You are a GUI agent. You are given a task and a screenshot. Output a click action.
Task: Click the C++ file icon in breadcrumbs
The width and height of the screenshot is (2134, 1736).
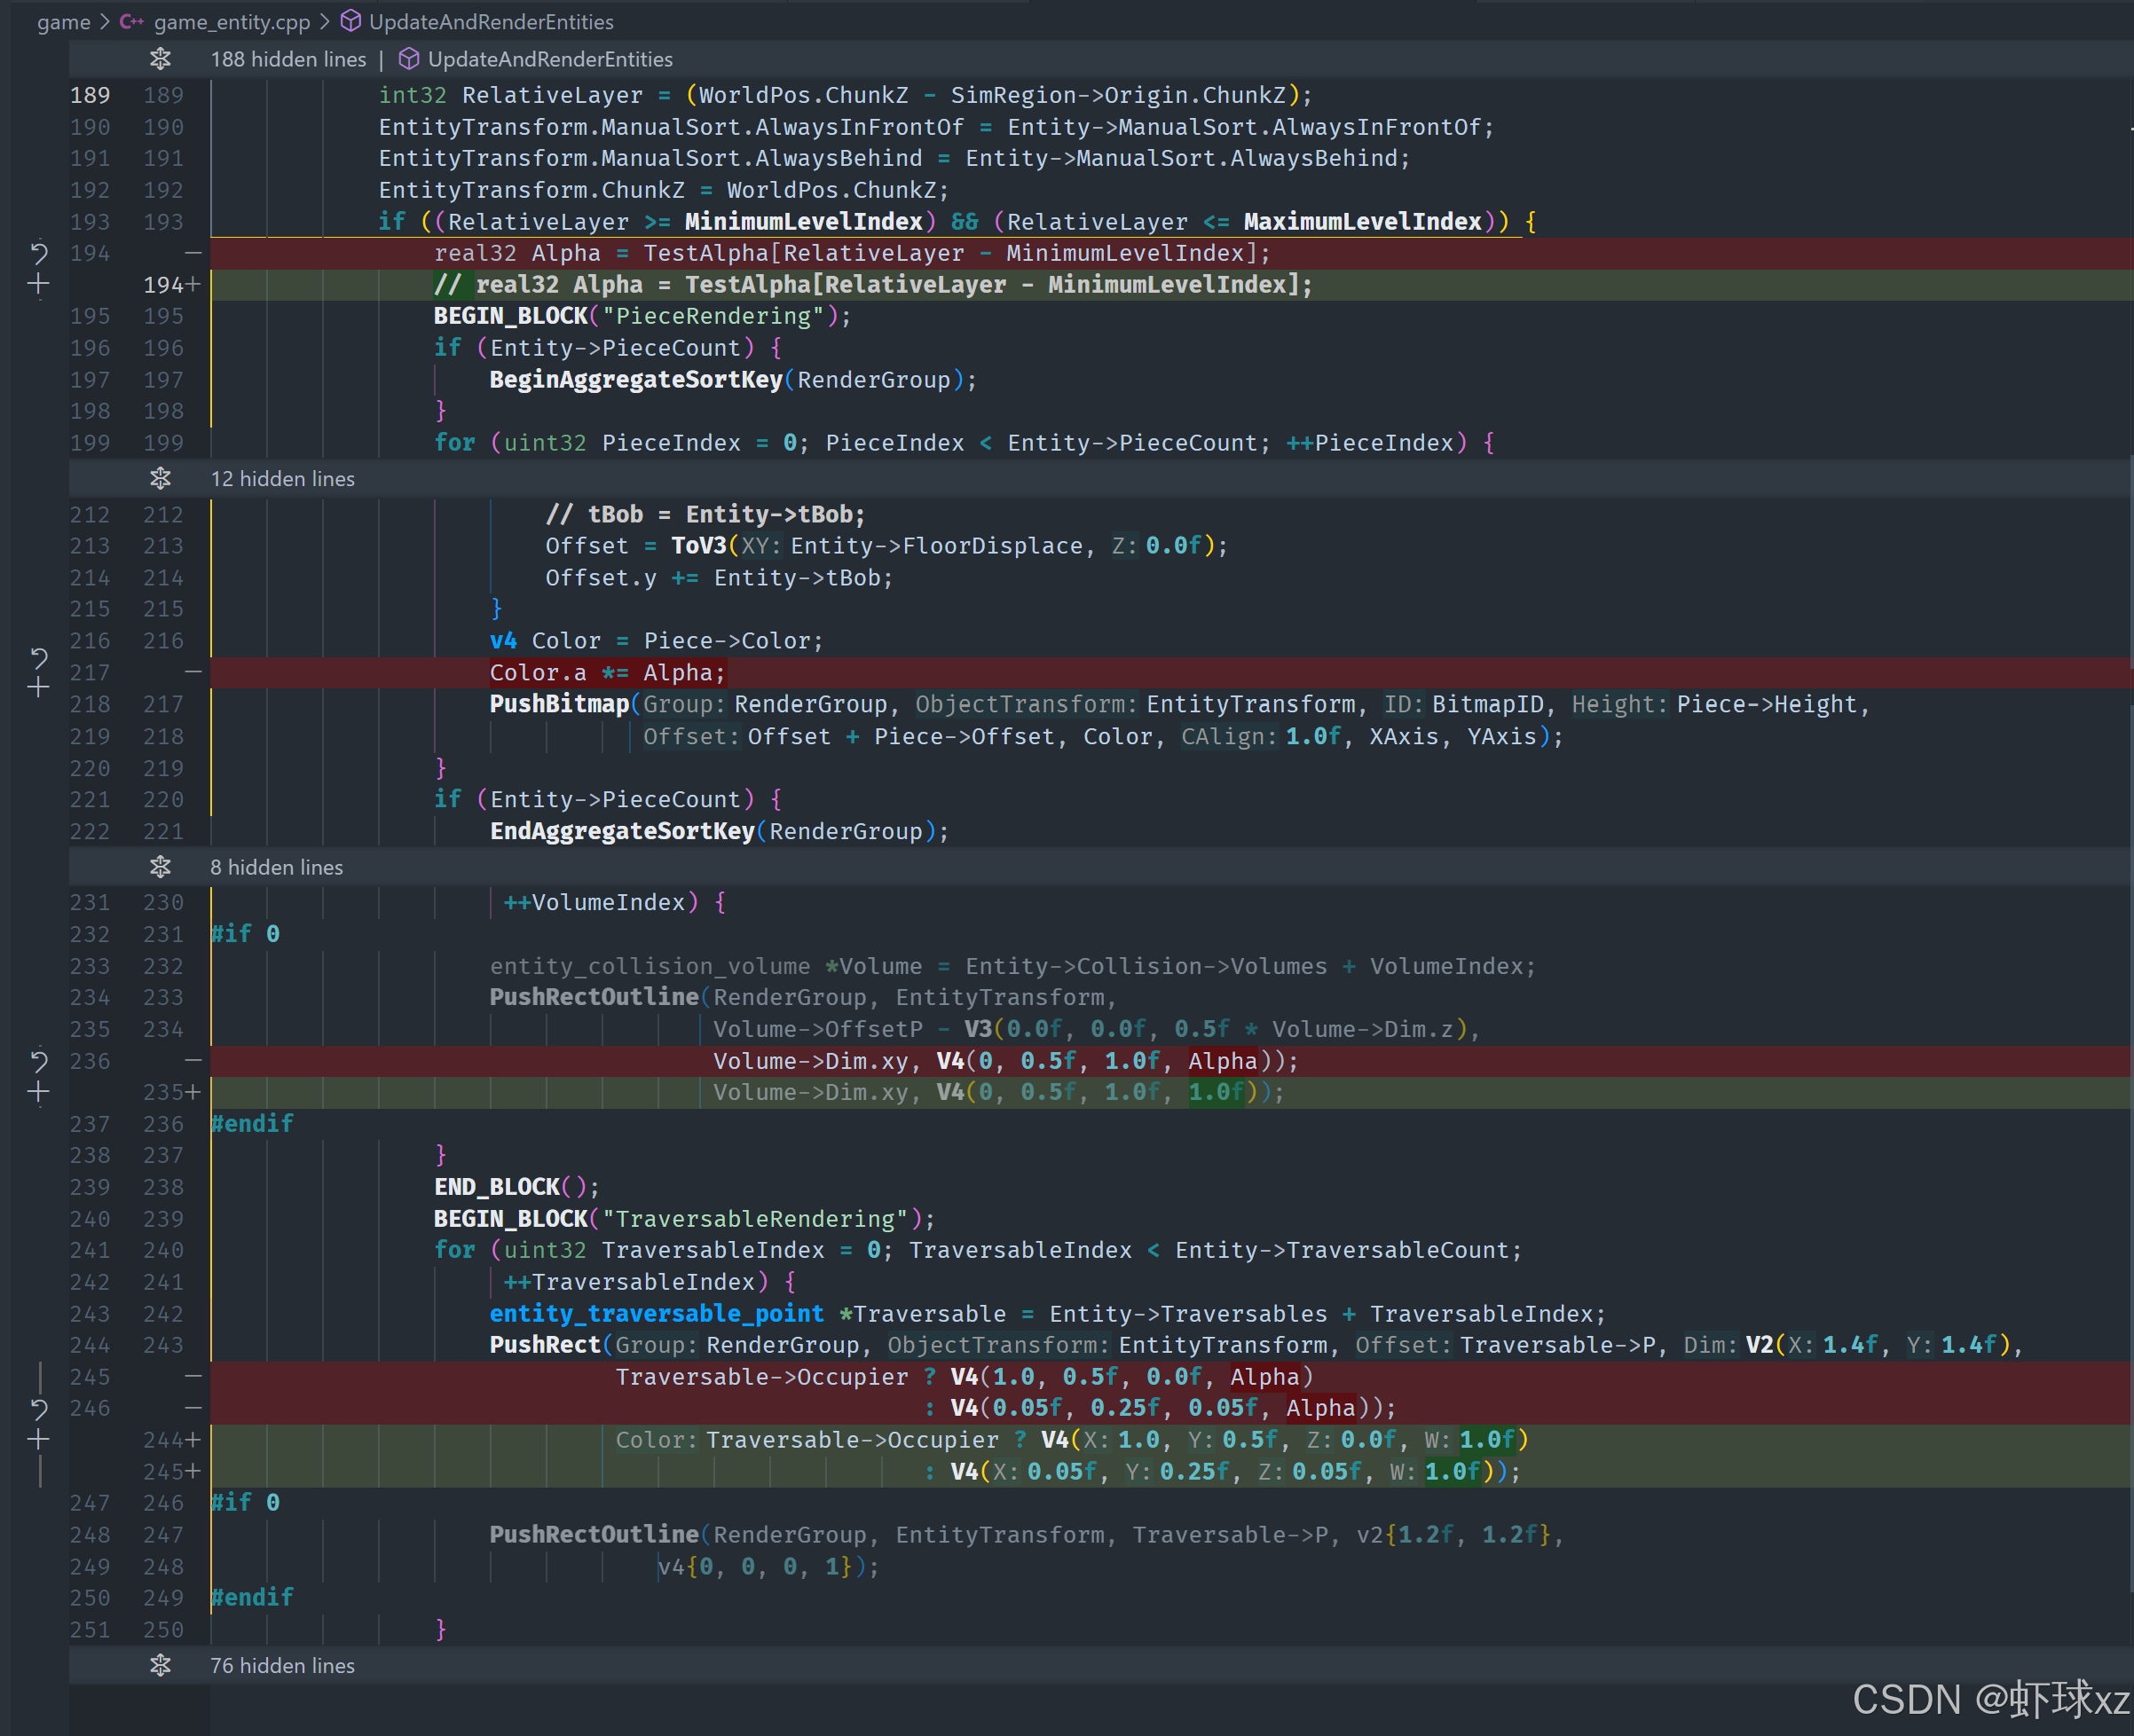click(x=131, y=22)
